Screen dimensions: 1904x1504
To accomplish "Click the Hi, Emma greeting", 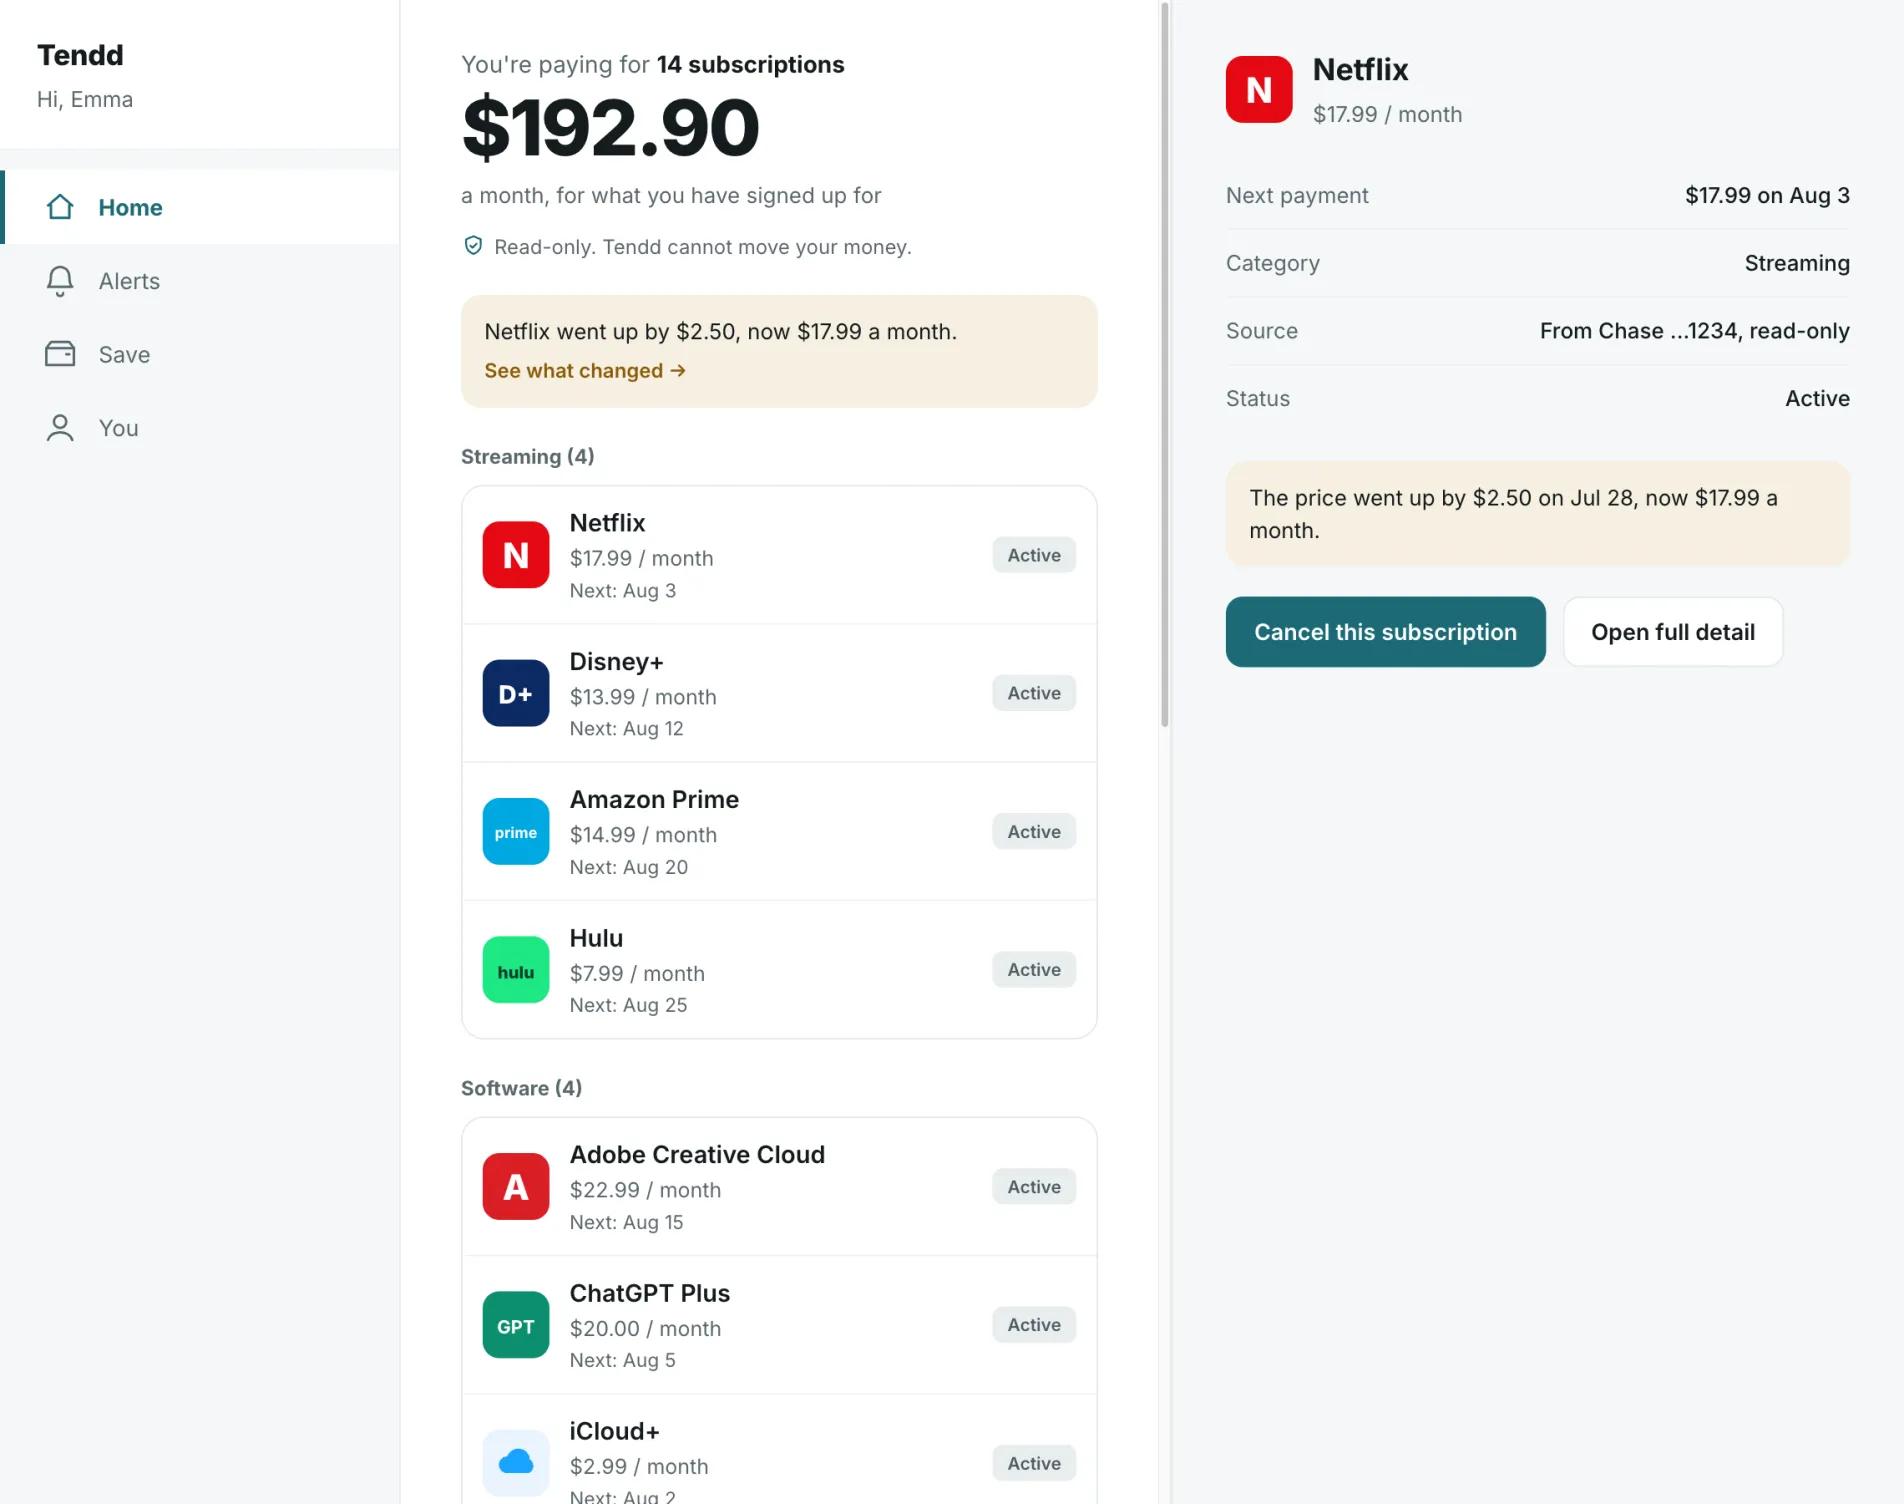I will (x=85, y=99).
